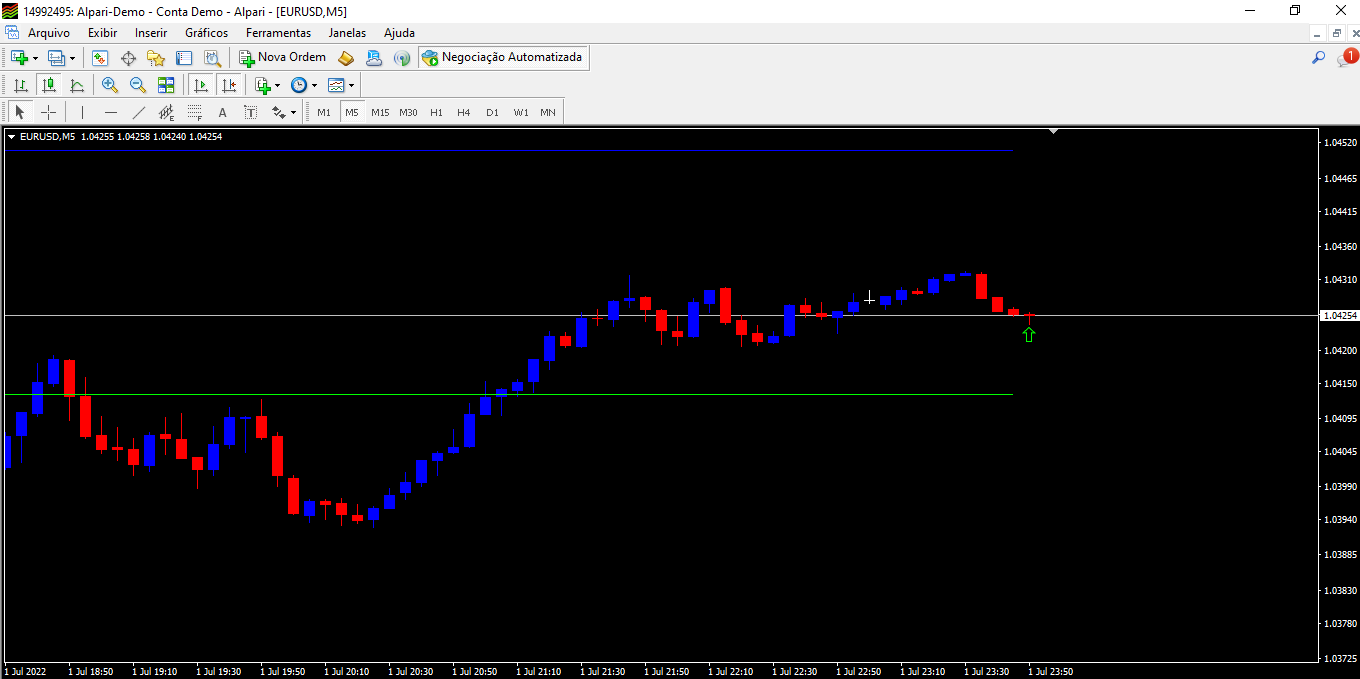
Task: Expand the indicators list dropdown arrow
Action: [x=277, y=85]
